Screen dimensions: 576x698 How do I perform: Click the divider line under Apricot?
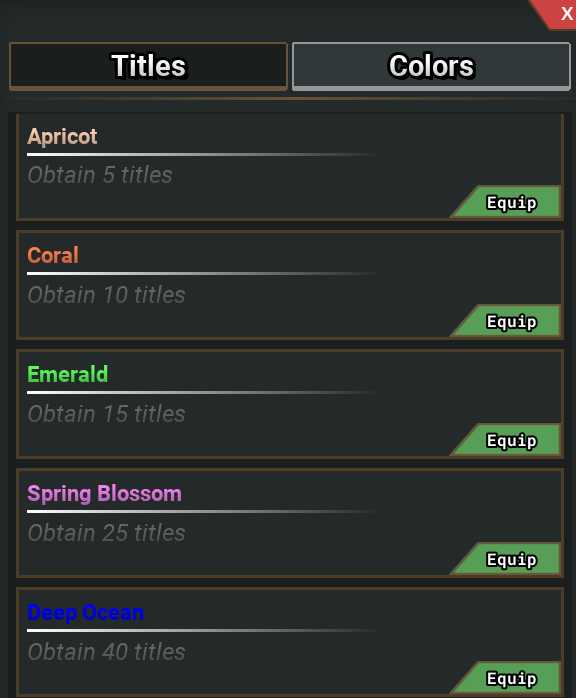[x=201, y=154]
